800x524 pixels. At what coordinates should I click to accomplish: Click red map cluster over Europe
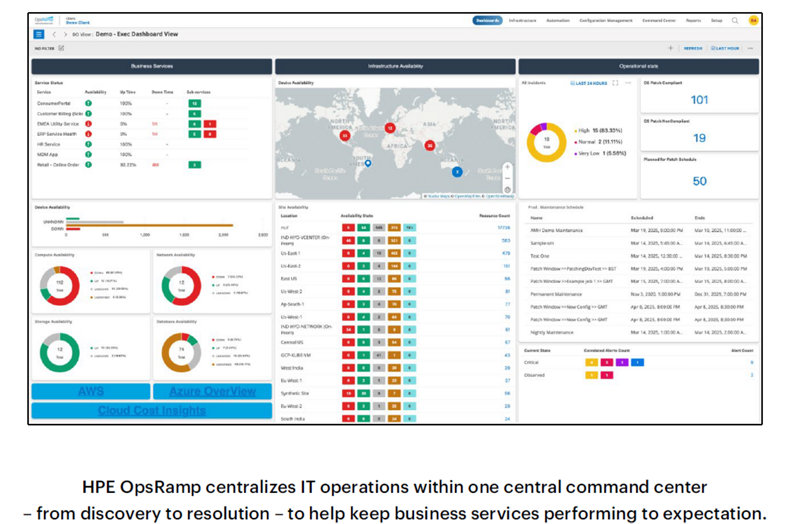pyautogui.click(x=390, y=128)
